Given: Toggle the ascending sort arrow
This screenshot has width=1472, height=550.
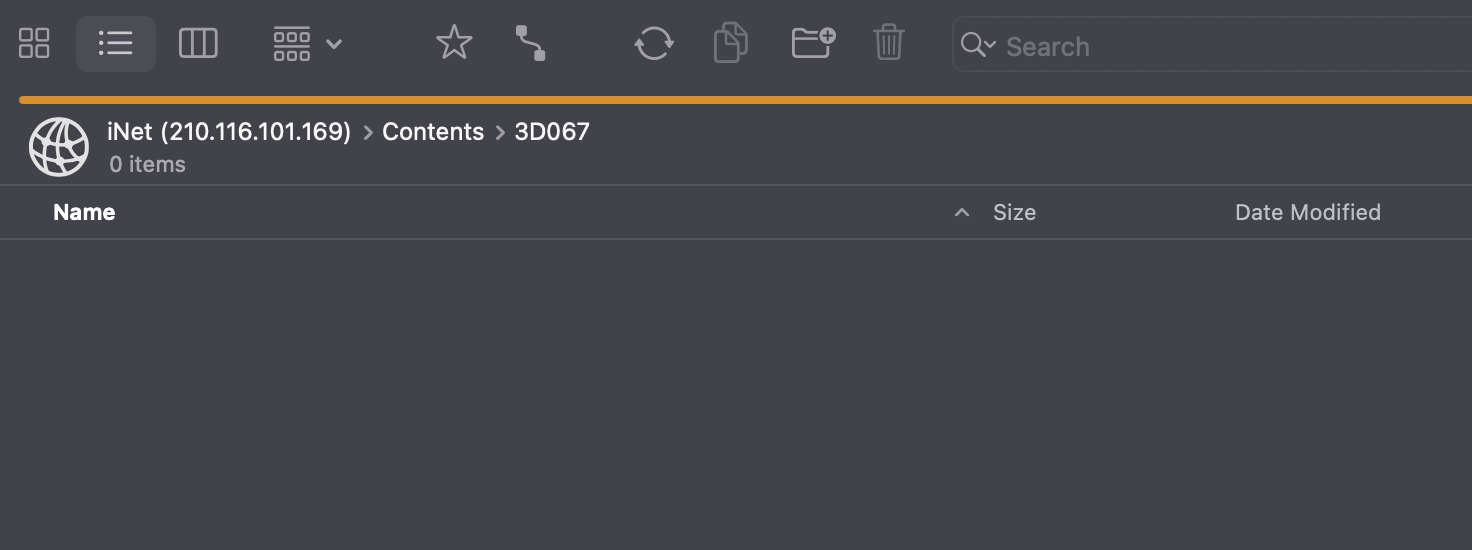Looking at the screenshot, I should click(962, 212).
